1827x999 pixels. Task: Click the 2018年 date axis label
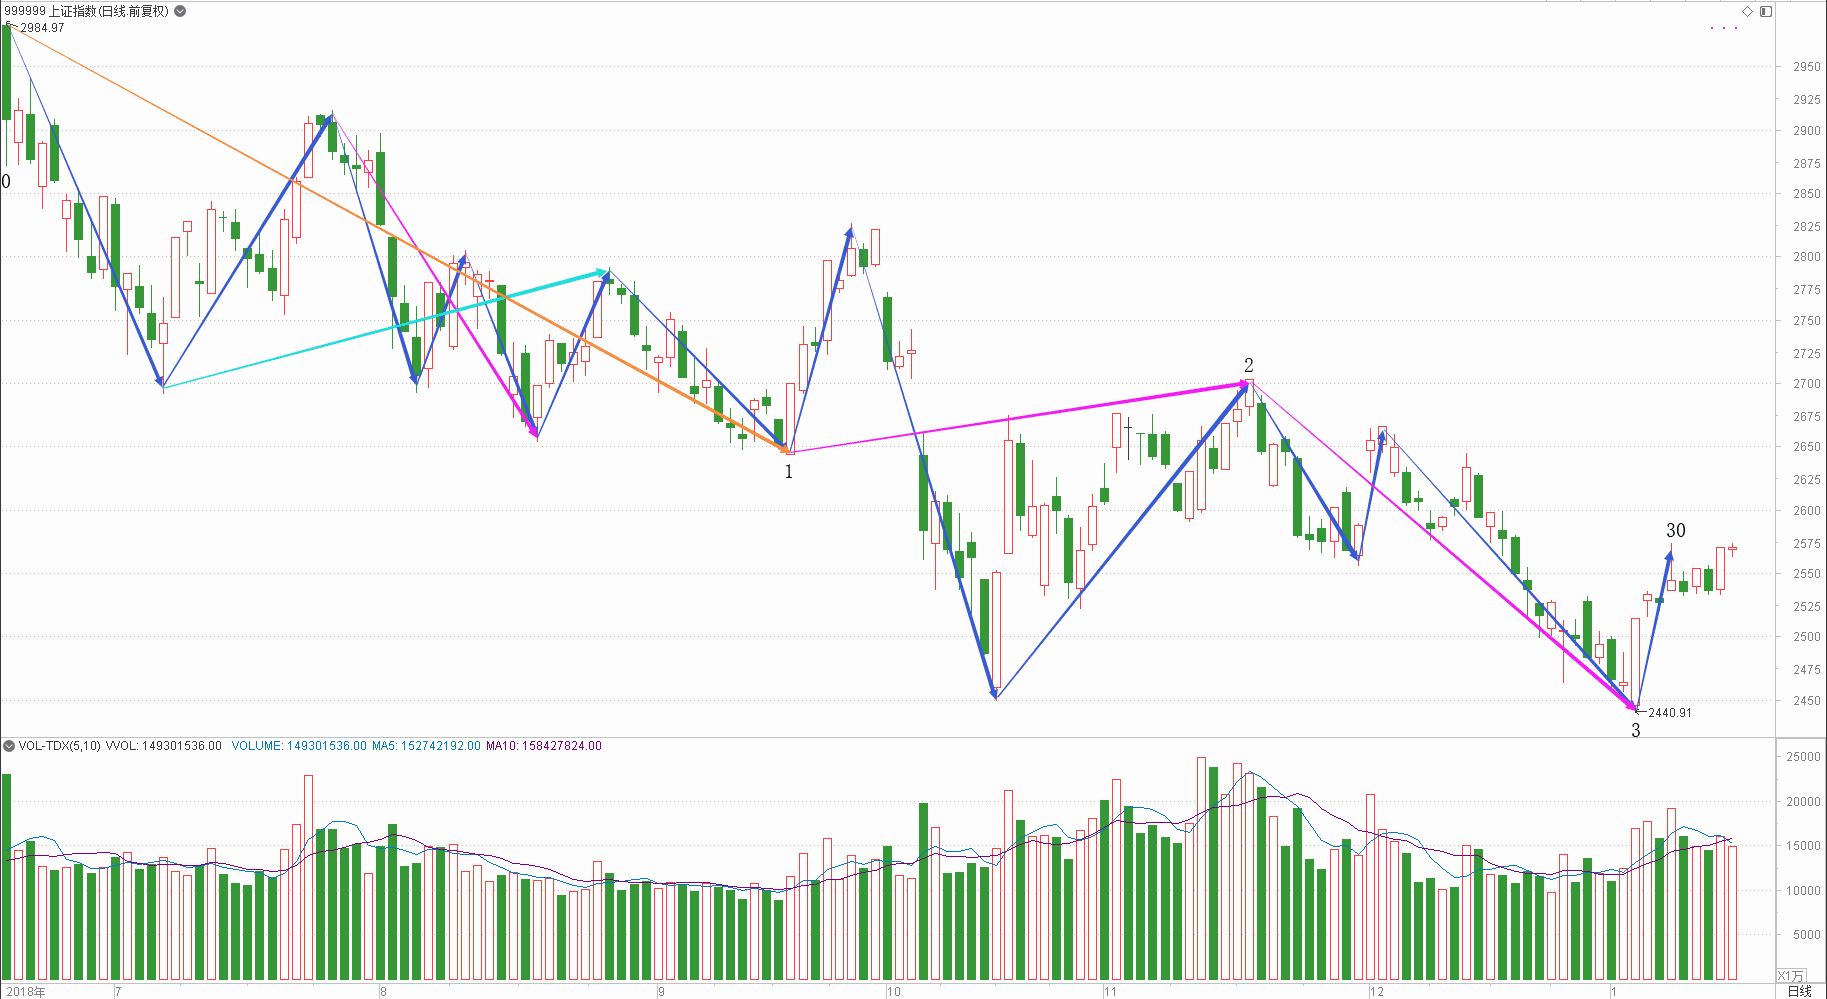click(x=26, y=992)
